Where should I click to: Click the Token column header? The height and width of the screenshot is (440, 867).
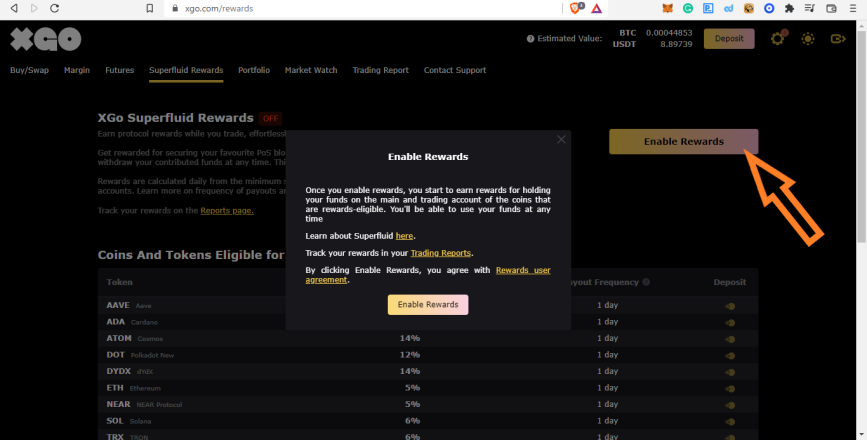pos(119,282)
